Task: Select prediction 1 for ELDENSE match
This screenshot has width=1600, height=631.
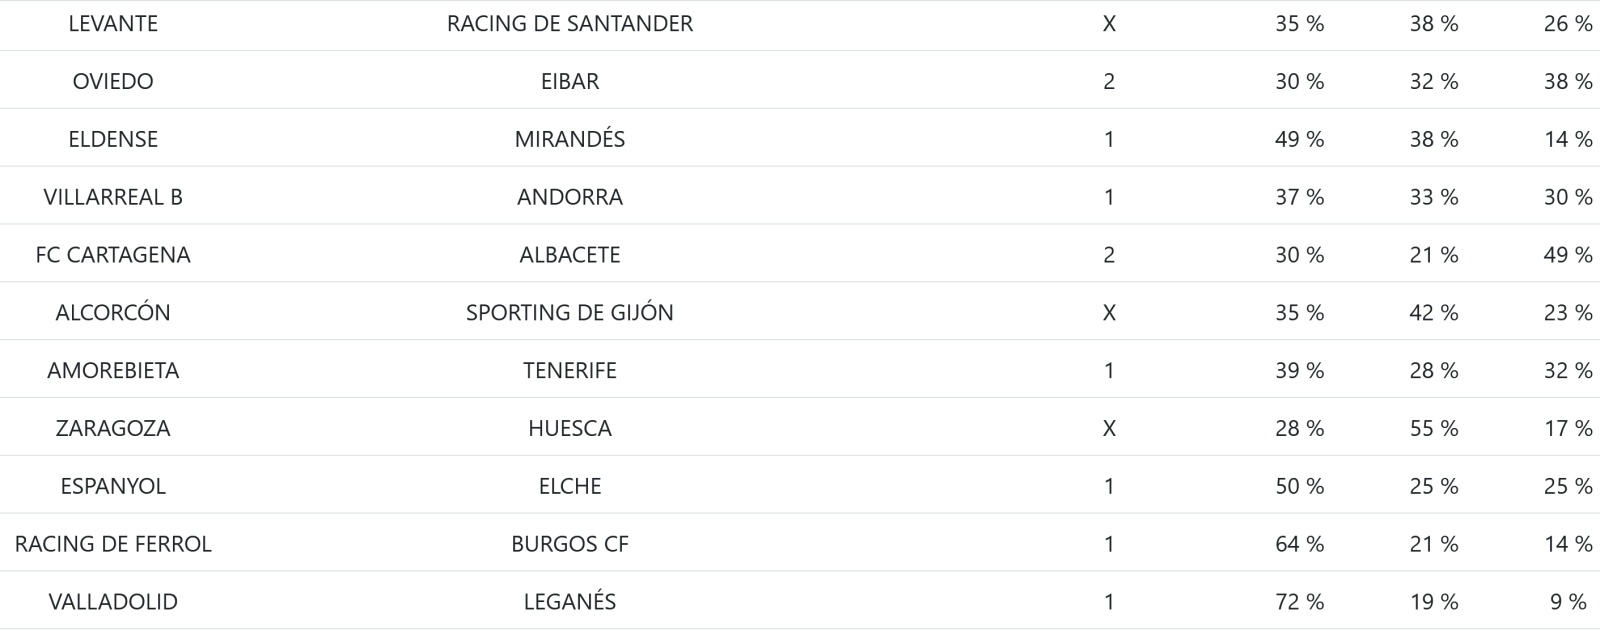Action: (1109, 139)
